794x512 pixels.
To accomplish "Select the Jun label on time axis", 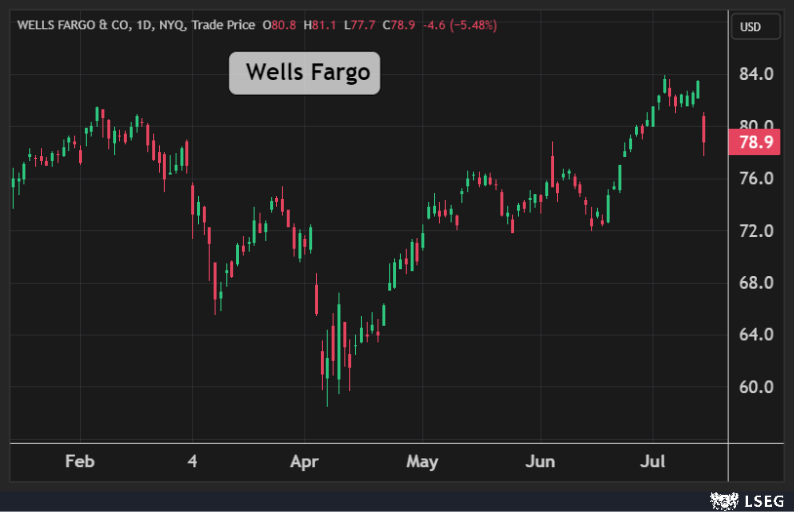I will tap(540, 462).
